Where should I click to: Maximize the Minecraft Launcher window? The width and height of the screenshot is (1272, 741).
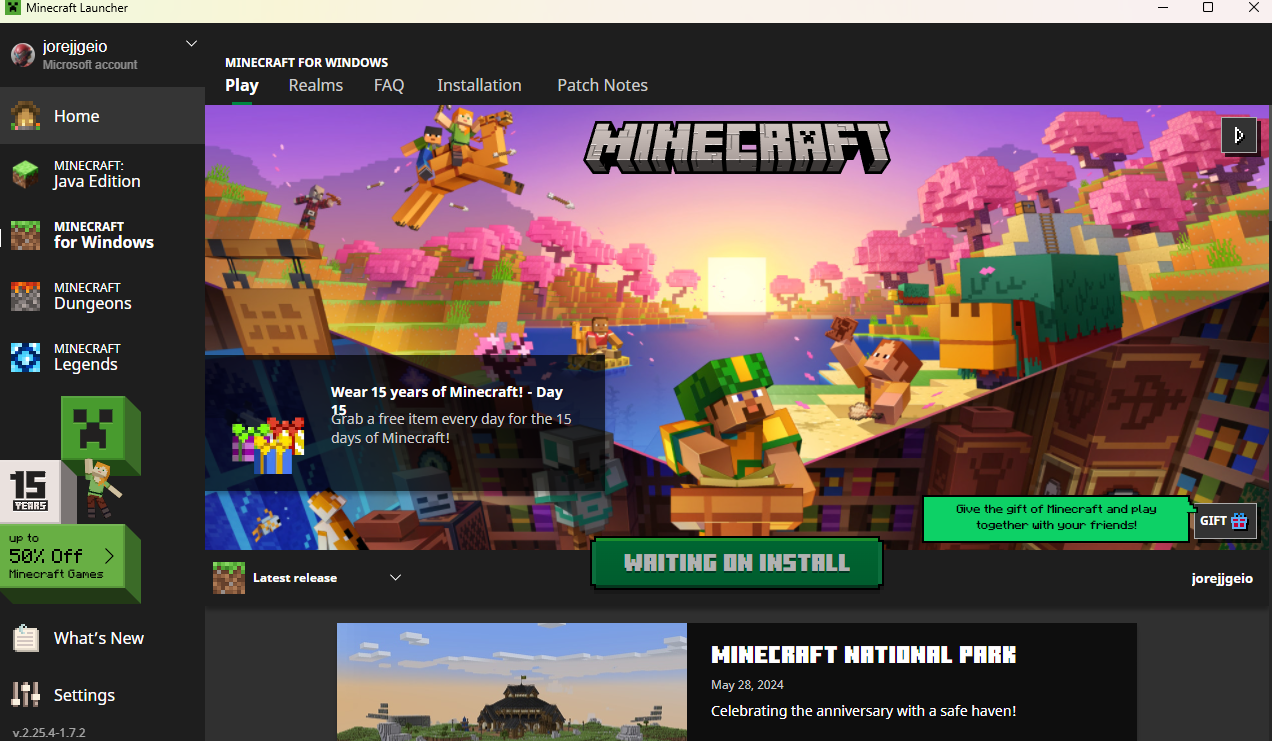coord(1208,8)
